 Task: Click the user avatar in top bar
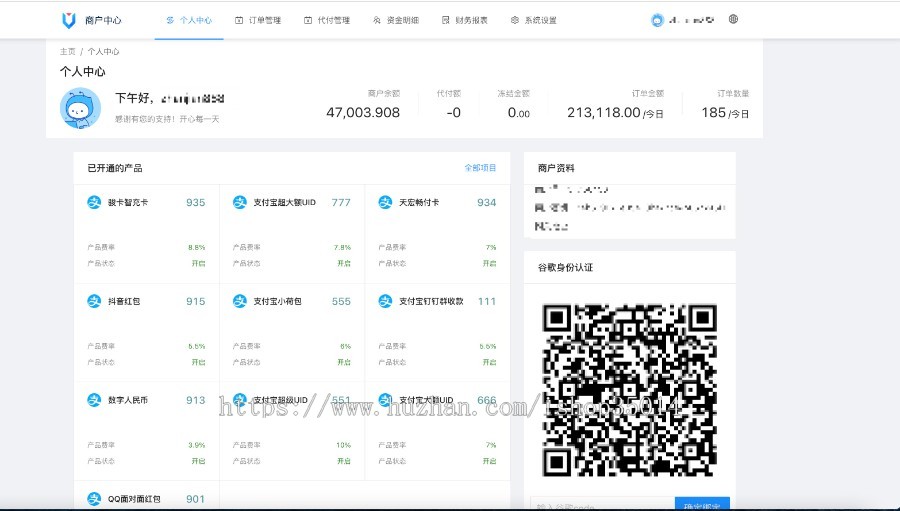pyautogui.click(x=657, y=20)
